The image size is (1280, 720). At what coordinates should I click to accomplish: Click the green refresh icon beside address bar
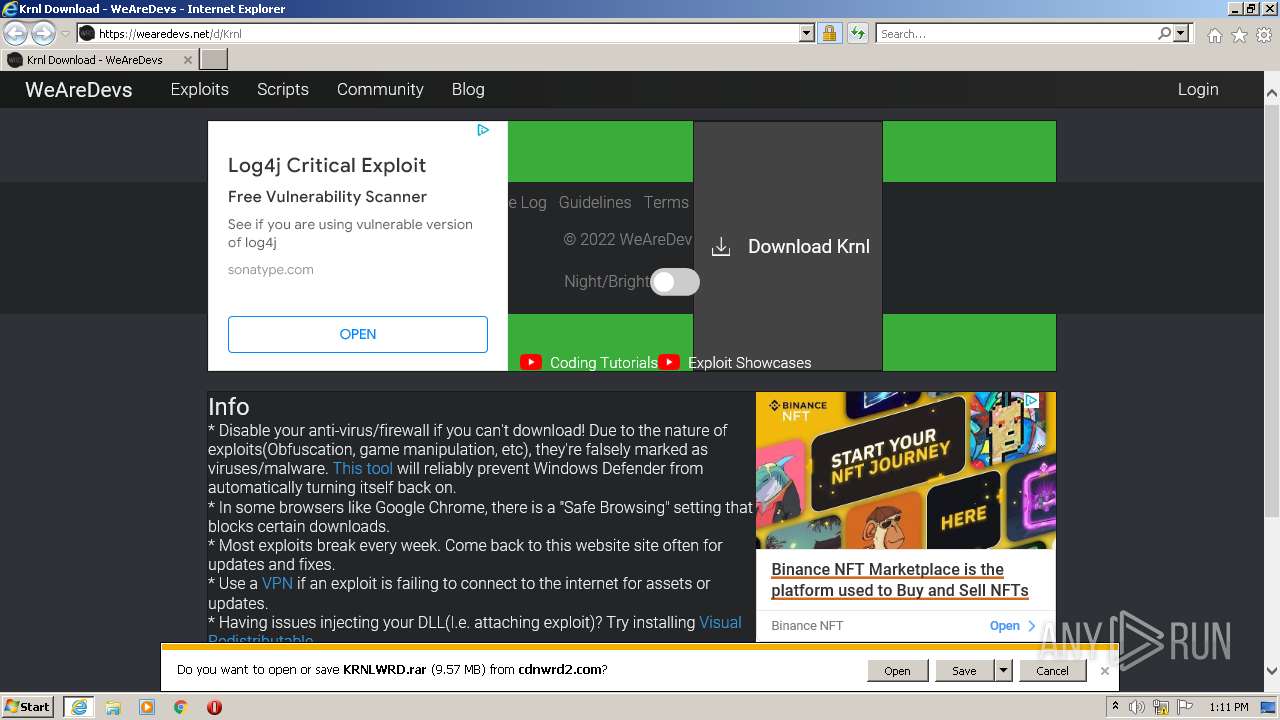pos(857,33)
